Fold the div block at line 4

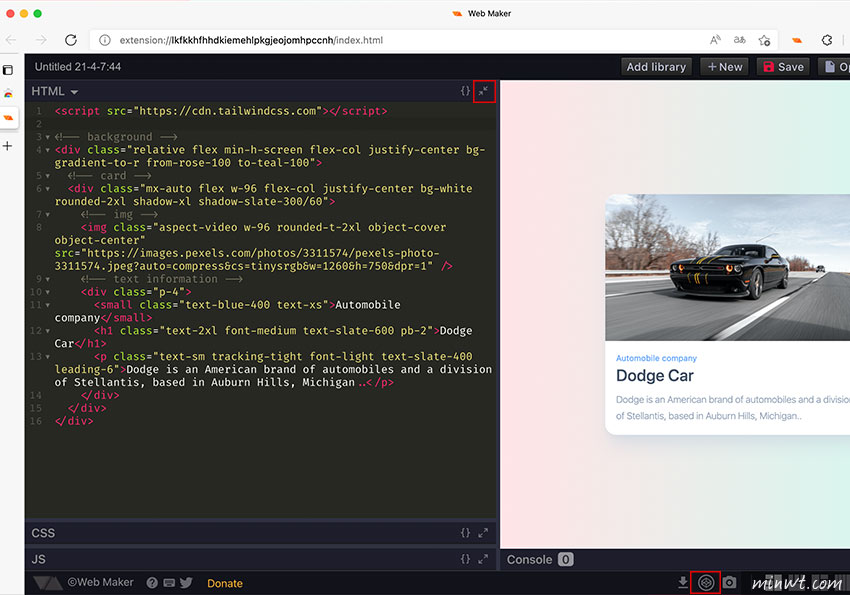[48, 150]
